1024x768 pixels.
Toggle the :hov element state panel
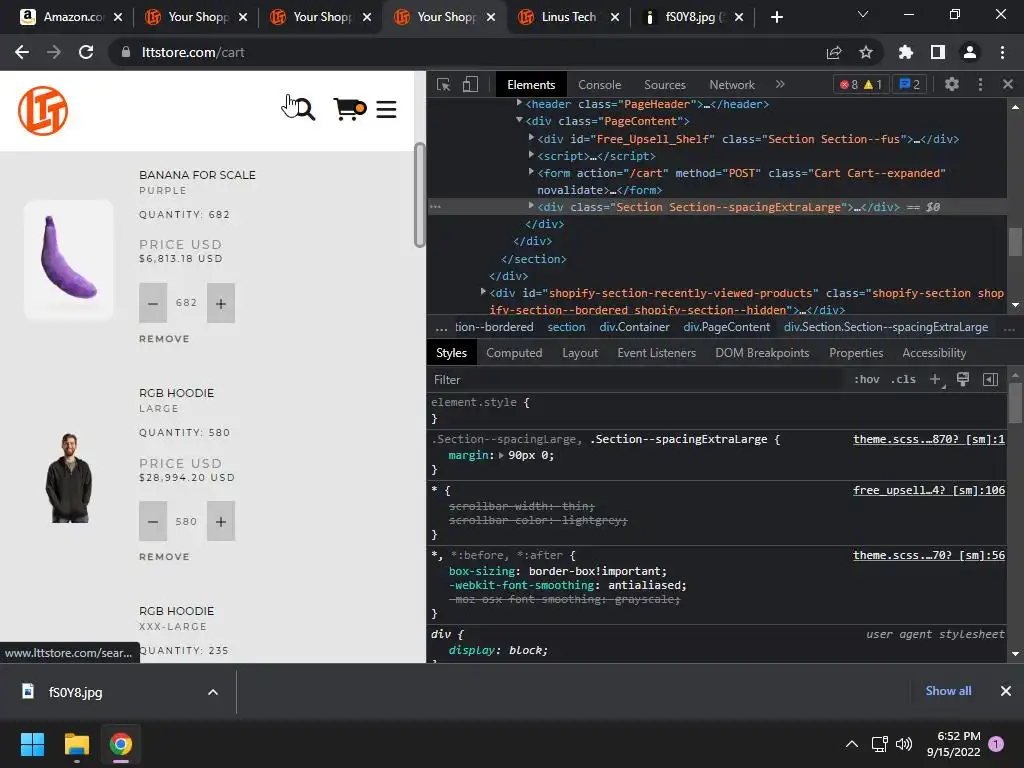(867, 379)
